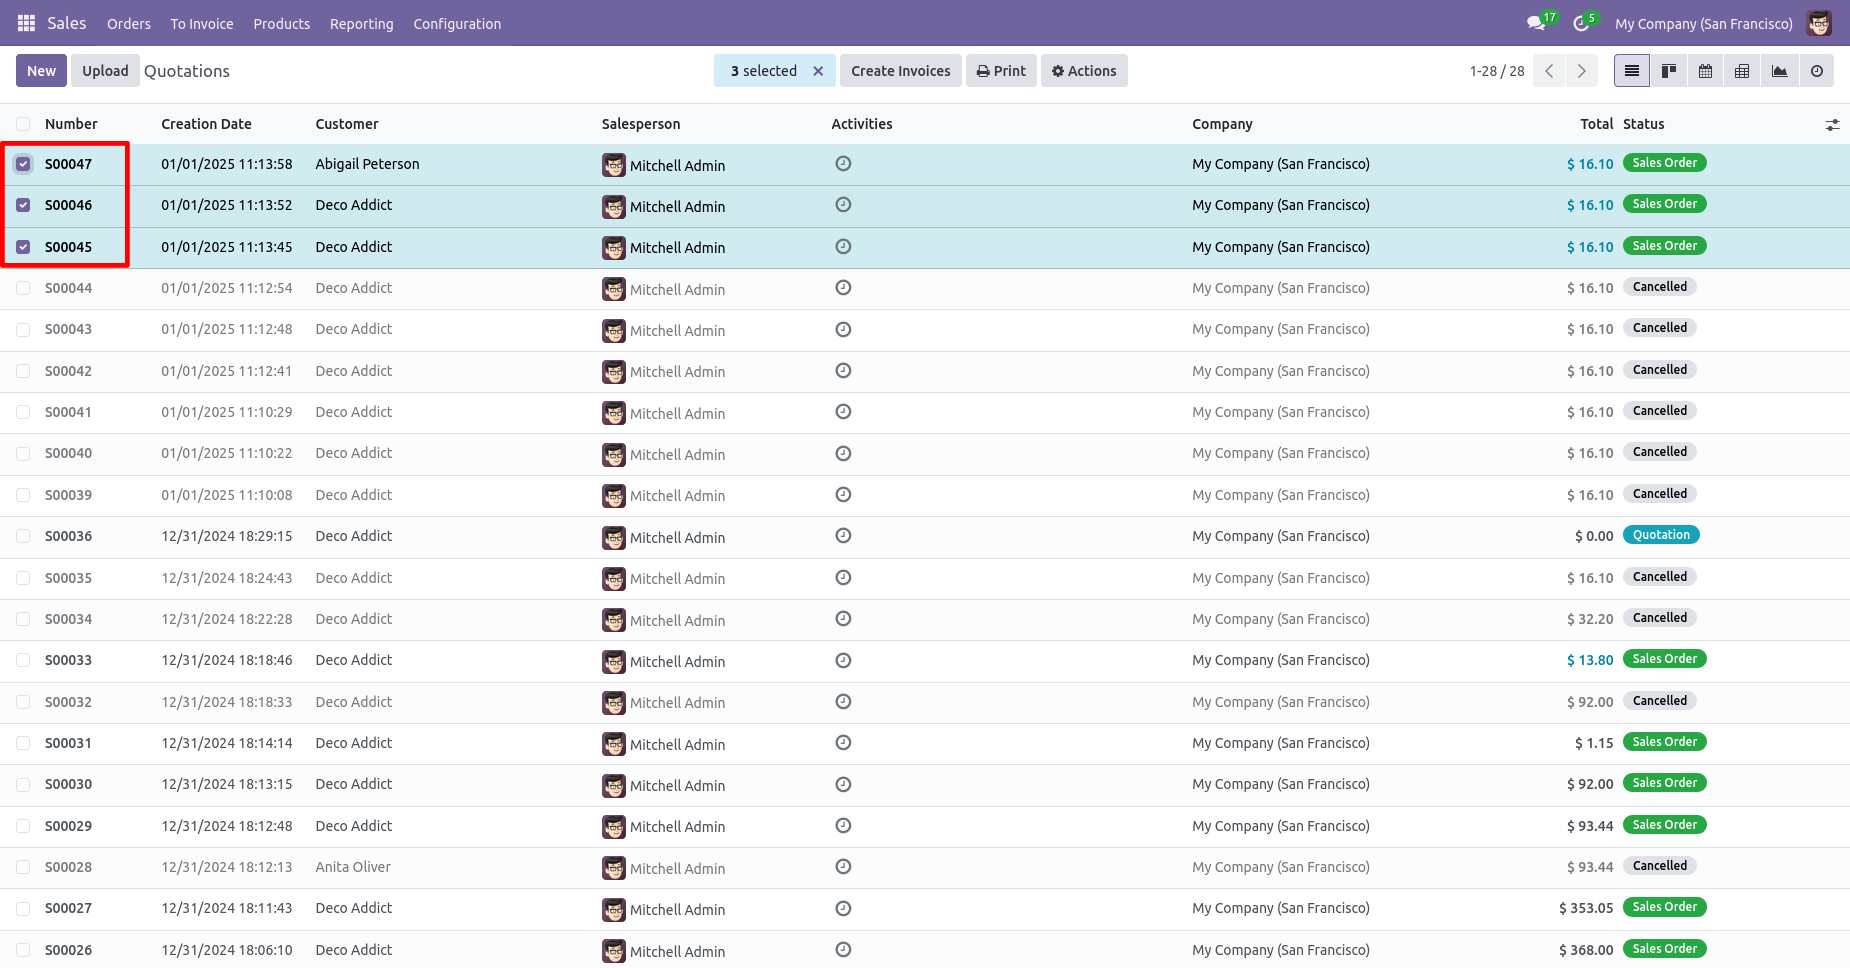Open customer Anita Oliver in S00028 row
Image resolution: width=1850 pixels, height=968 pixels.
(353, 867)
